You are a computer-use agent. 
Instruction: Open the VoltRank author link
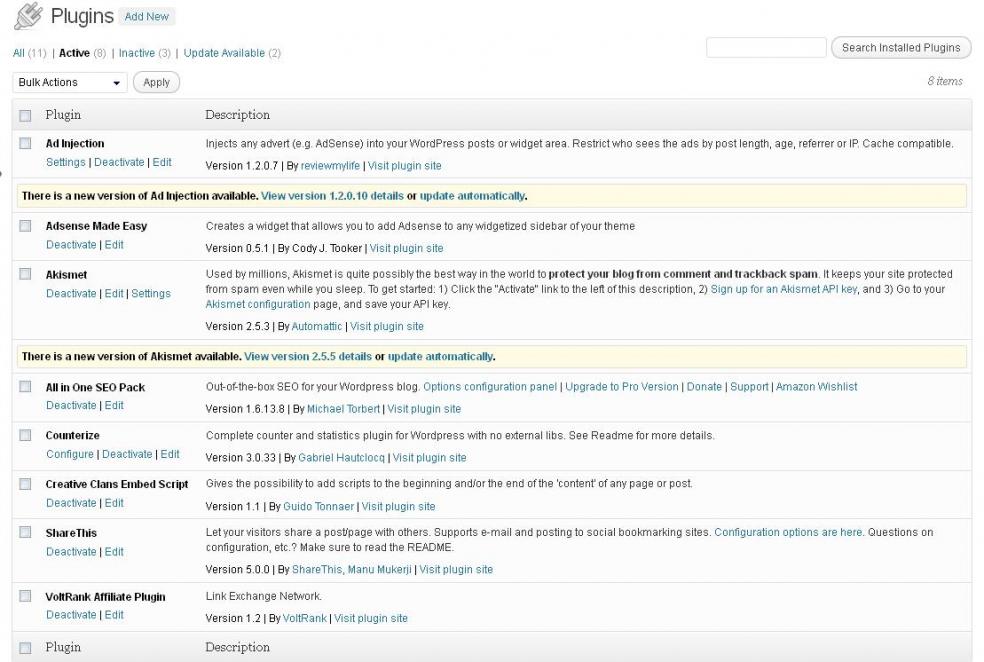(304, 619)
